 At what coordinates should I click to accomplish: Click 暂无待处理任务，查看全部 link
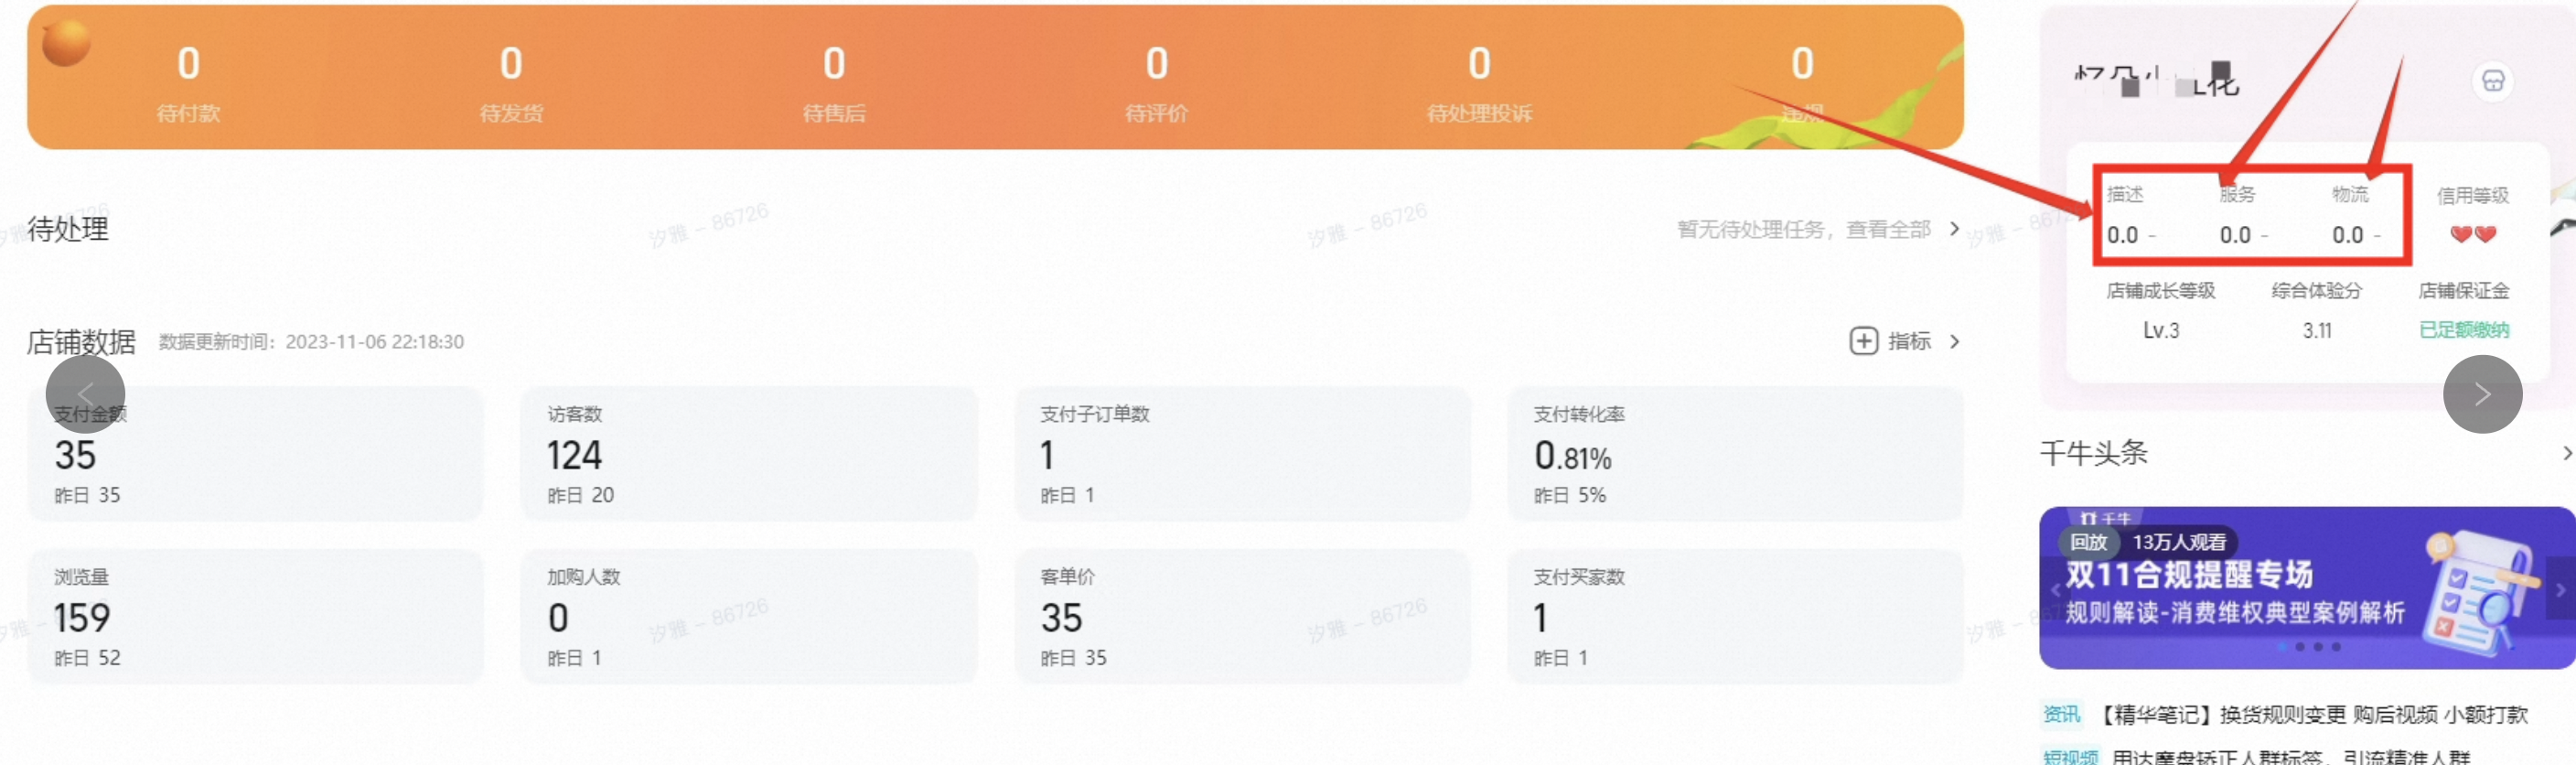click(x=1803, y=229)
